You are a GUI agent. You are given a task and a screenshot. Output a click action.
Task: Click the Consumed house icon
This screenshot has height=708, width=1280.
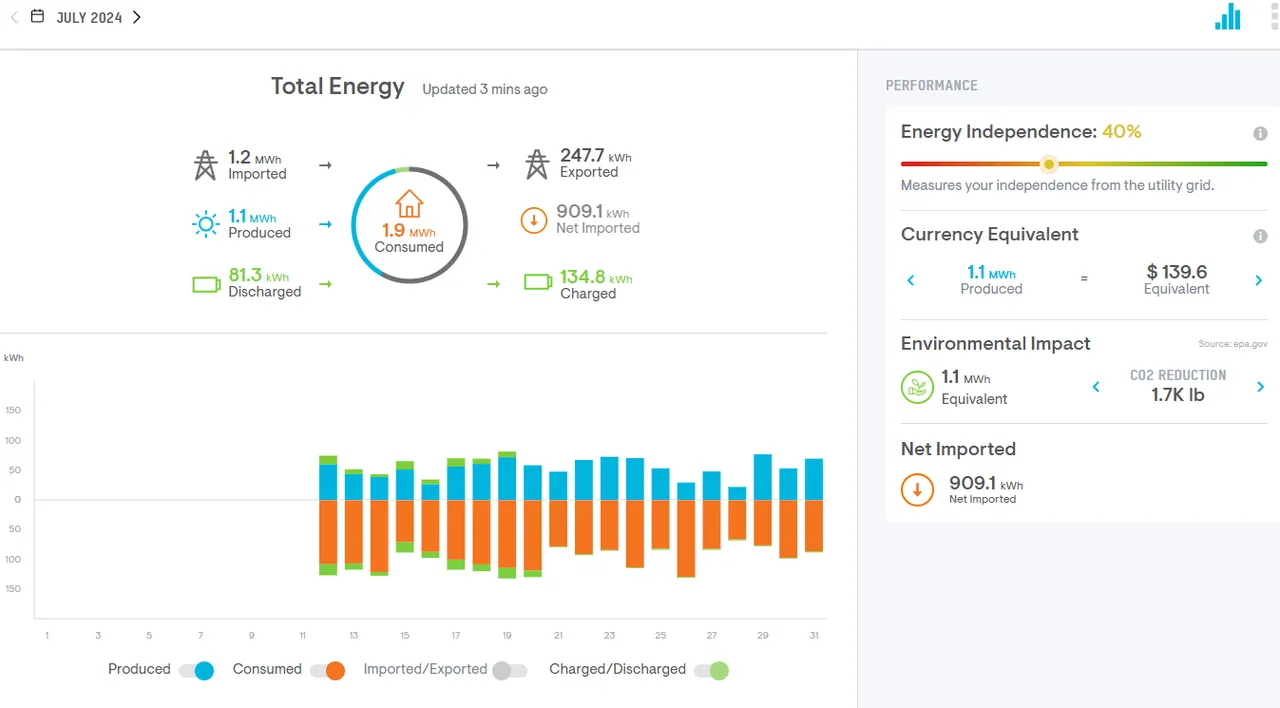click(x=409, y=204)
